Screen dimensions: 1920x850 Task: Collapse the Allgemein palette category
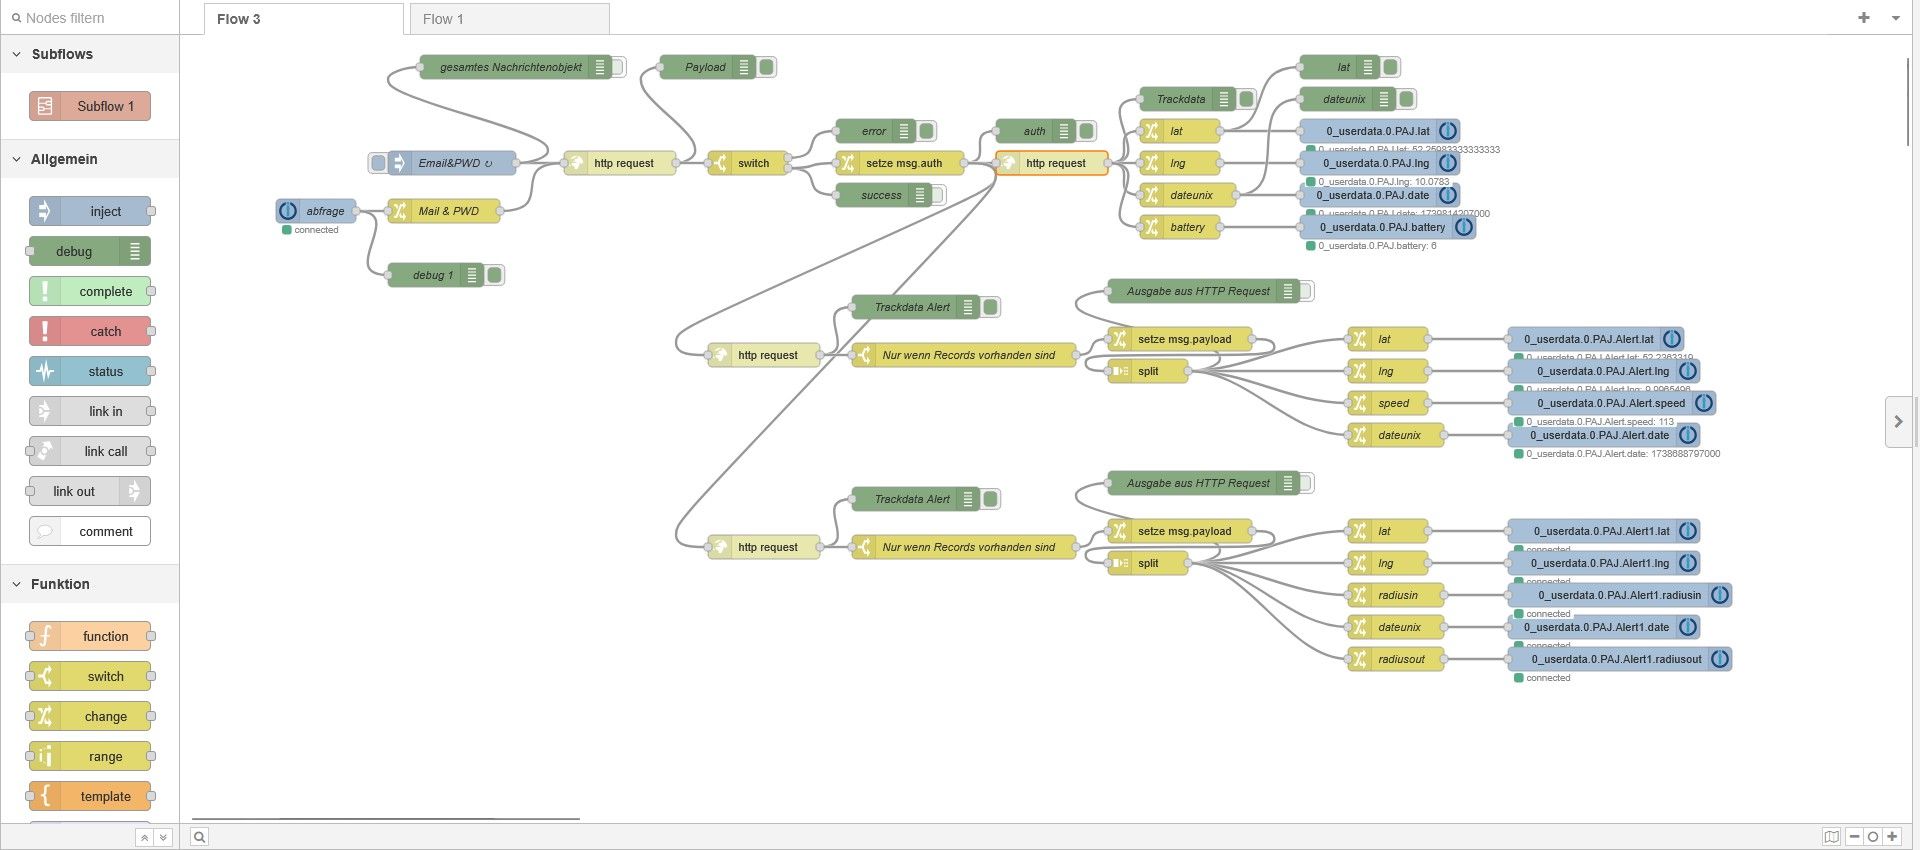(17, 159)
